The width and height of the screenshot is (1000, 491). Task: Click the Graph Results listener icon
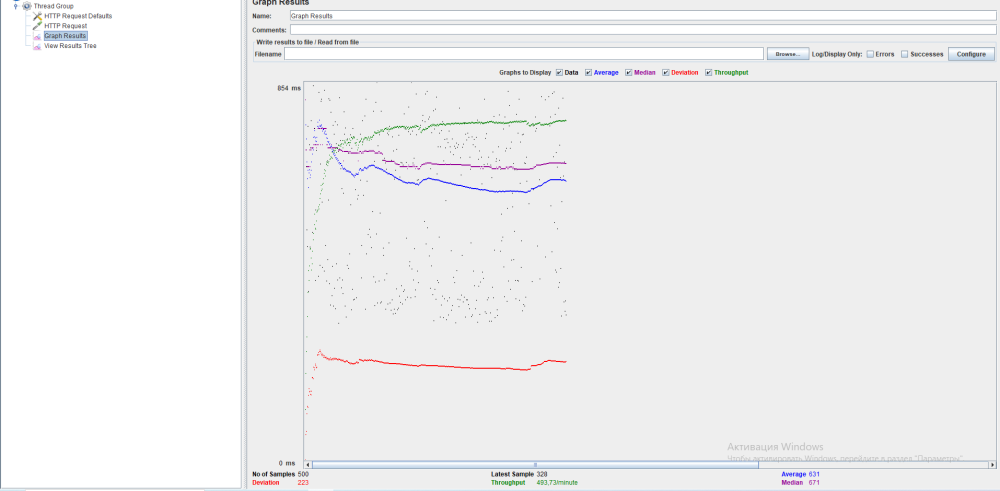pos(37,36)
